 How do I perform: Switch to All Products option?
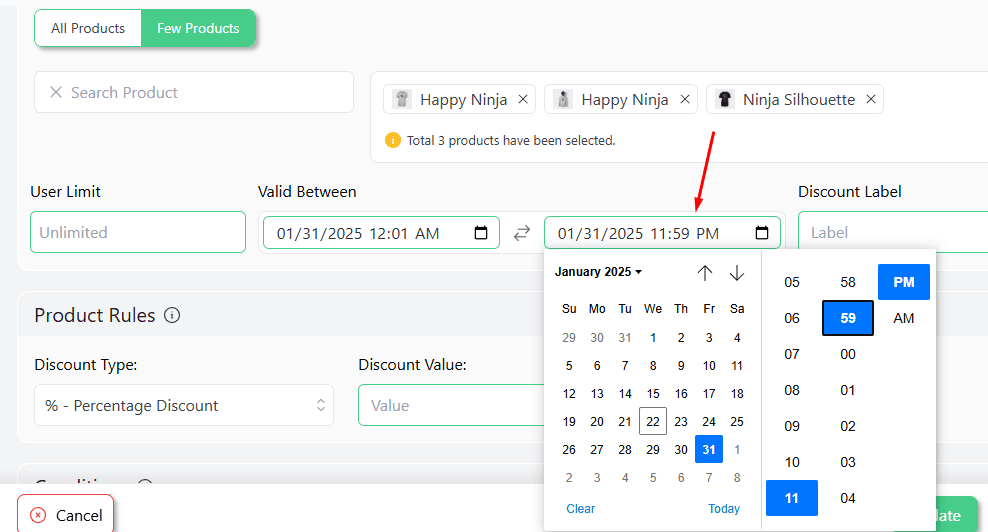click(88, 28)
